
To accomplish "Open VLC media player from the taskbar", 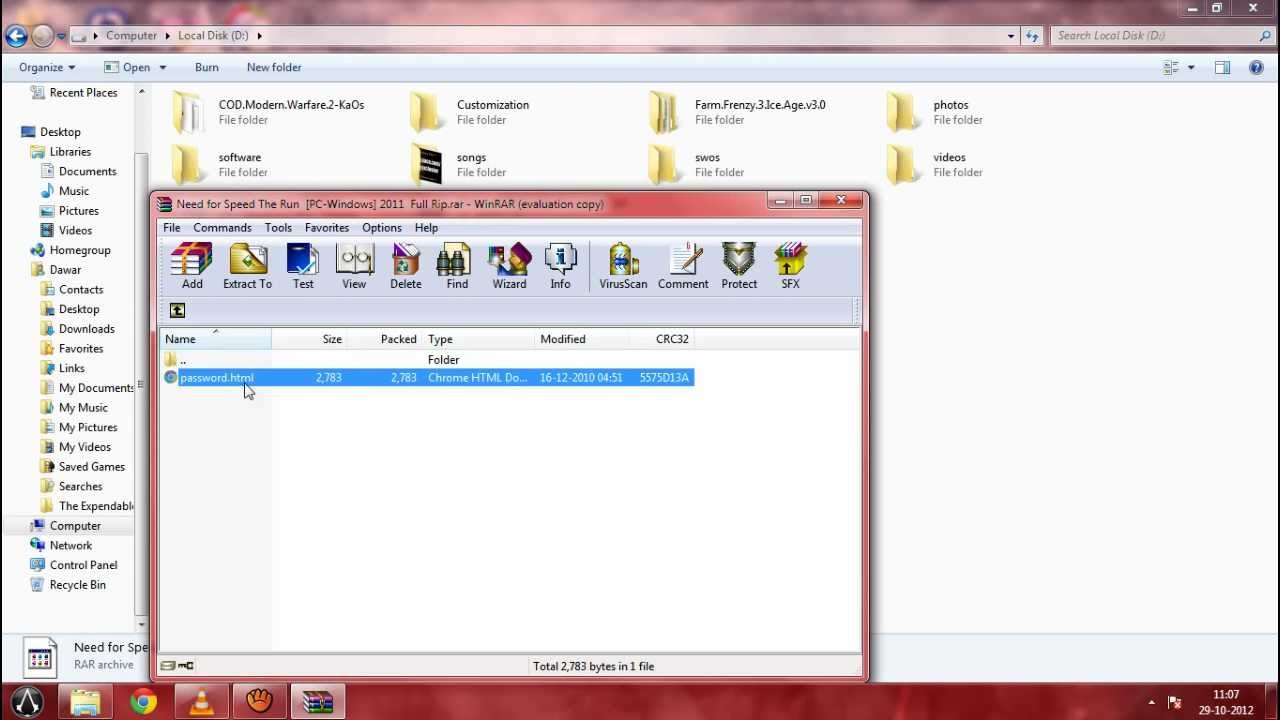I will pos(202,702).
